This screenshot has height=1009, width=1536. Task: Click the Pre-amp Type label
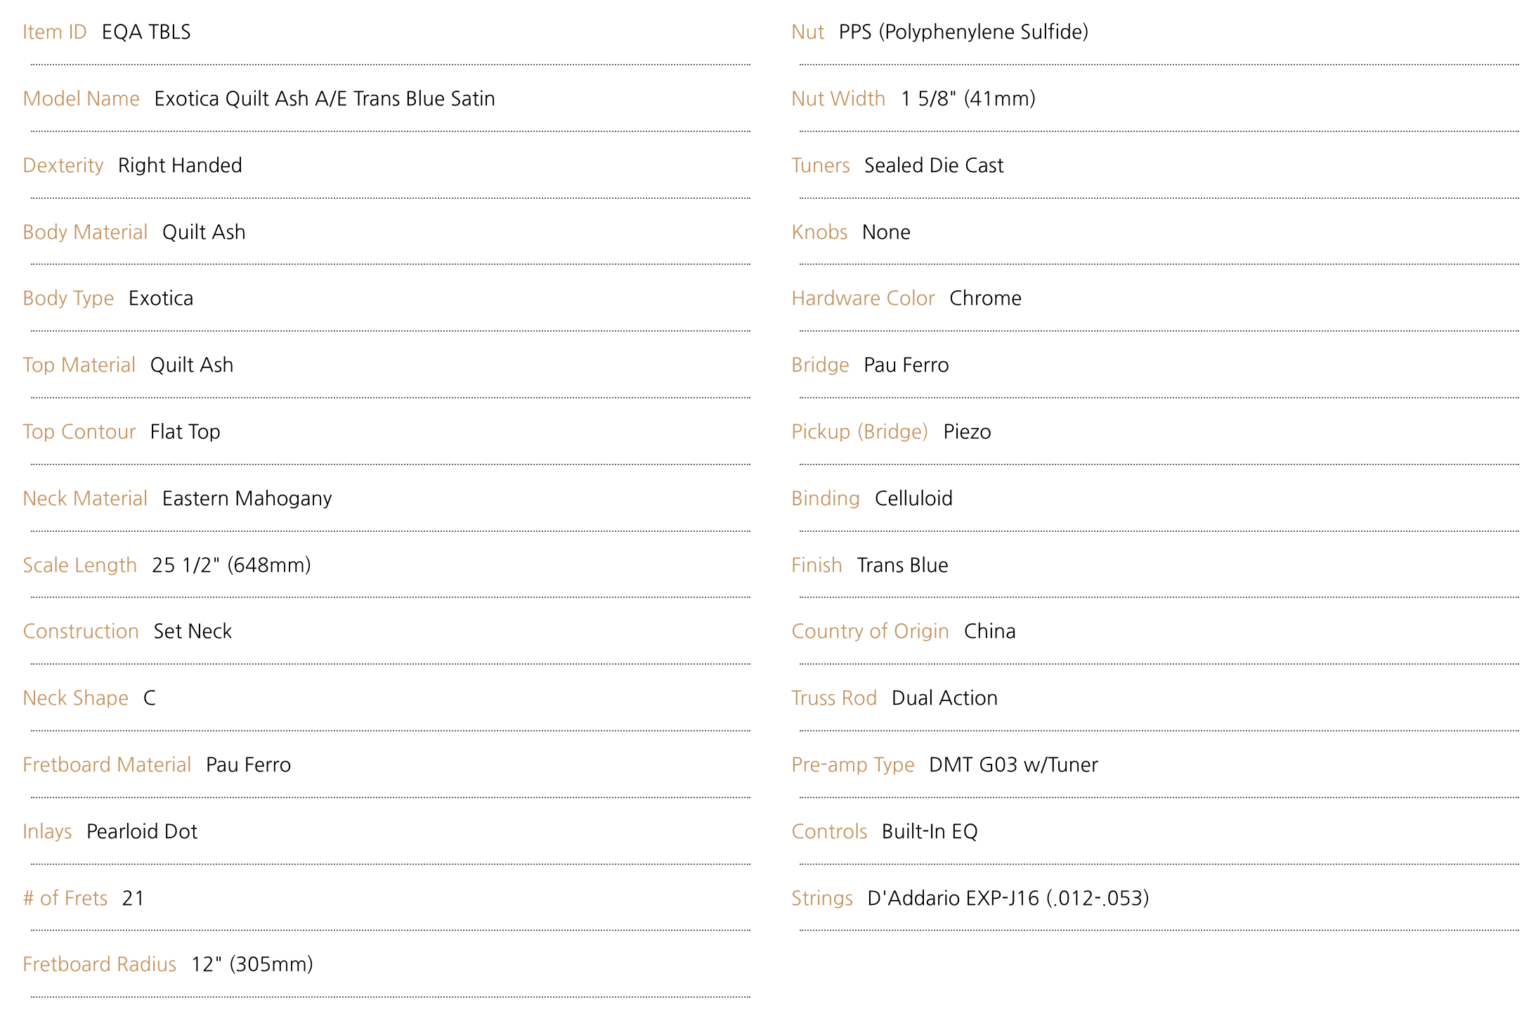(x=853, y=765)
